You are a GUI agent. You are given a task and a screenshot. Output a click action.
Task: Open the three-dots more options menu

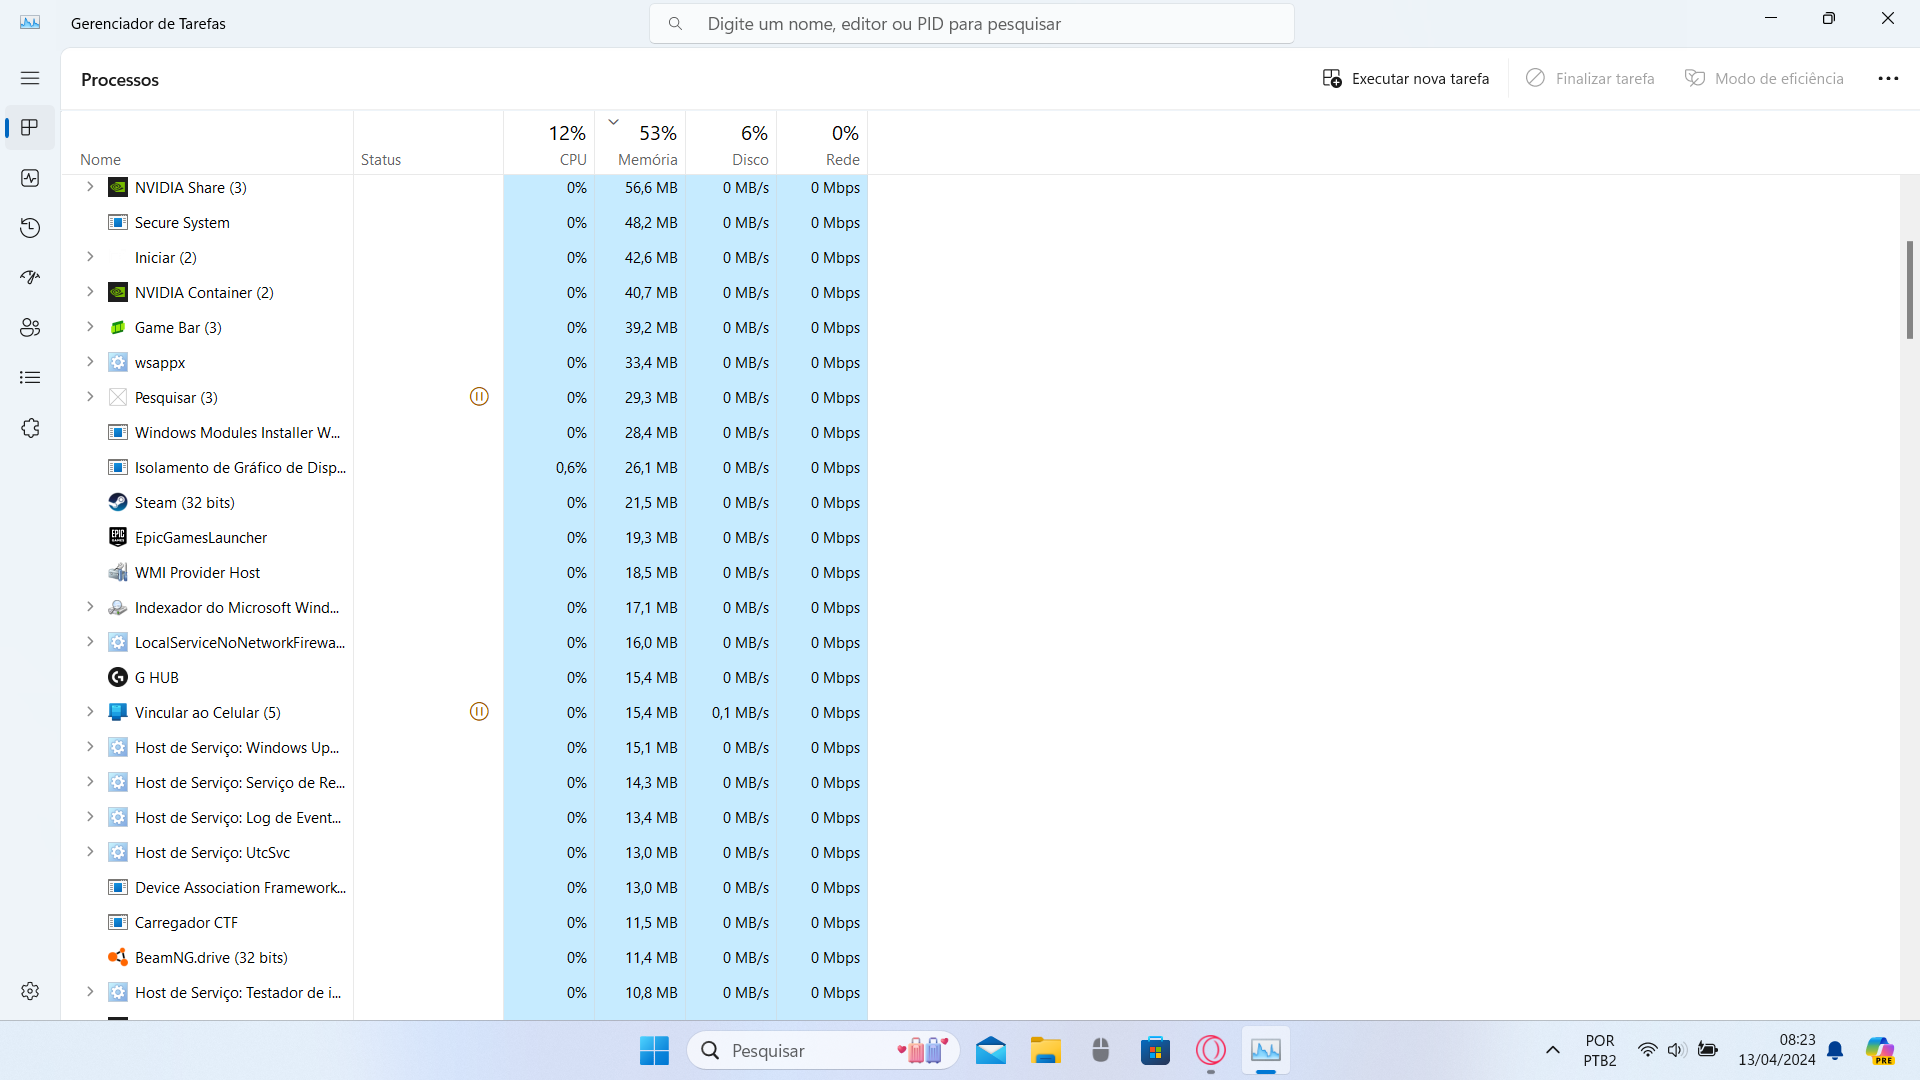(x=1887, y=78)
